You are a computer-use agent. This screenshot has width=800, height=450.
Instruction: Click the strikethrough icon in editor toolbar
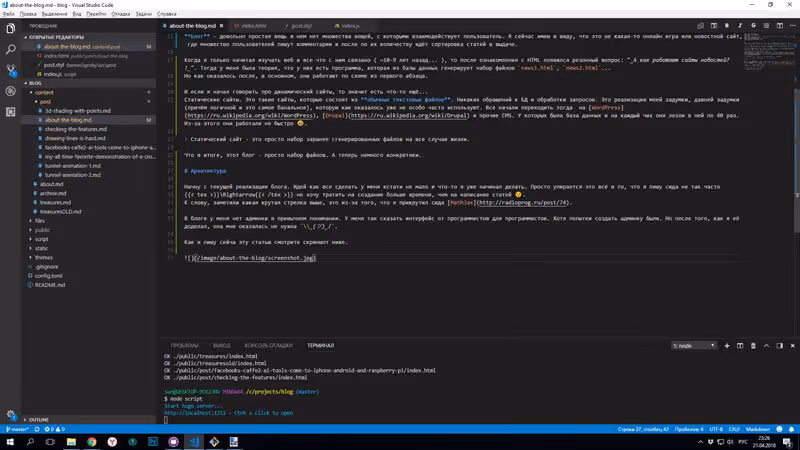pos(753,26)
